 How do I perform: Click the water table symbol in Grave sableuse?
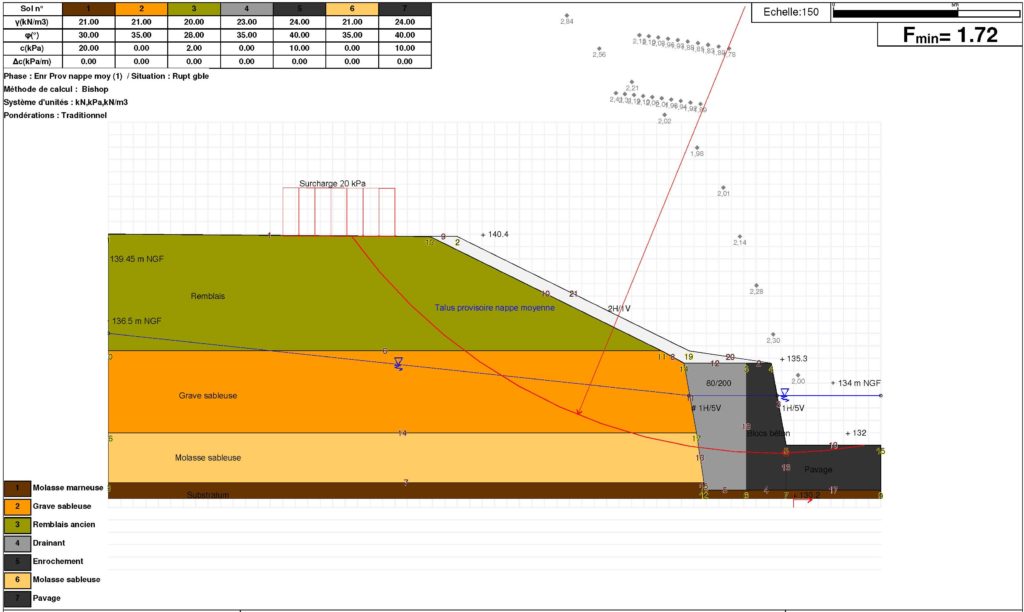pyautogui.click(x=398, y=363)
